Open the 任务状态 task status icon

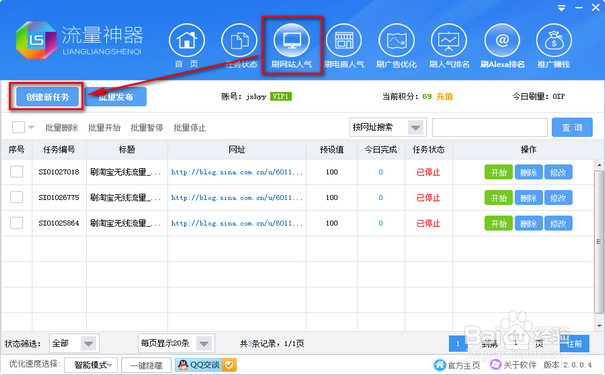pos(239,40)
